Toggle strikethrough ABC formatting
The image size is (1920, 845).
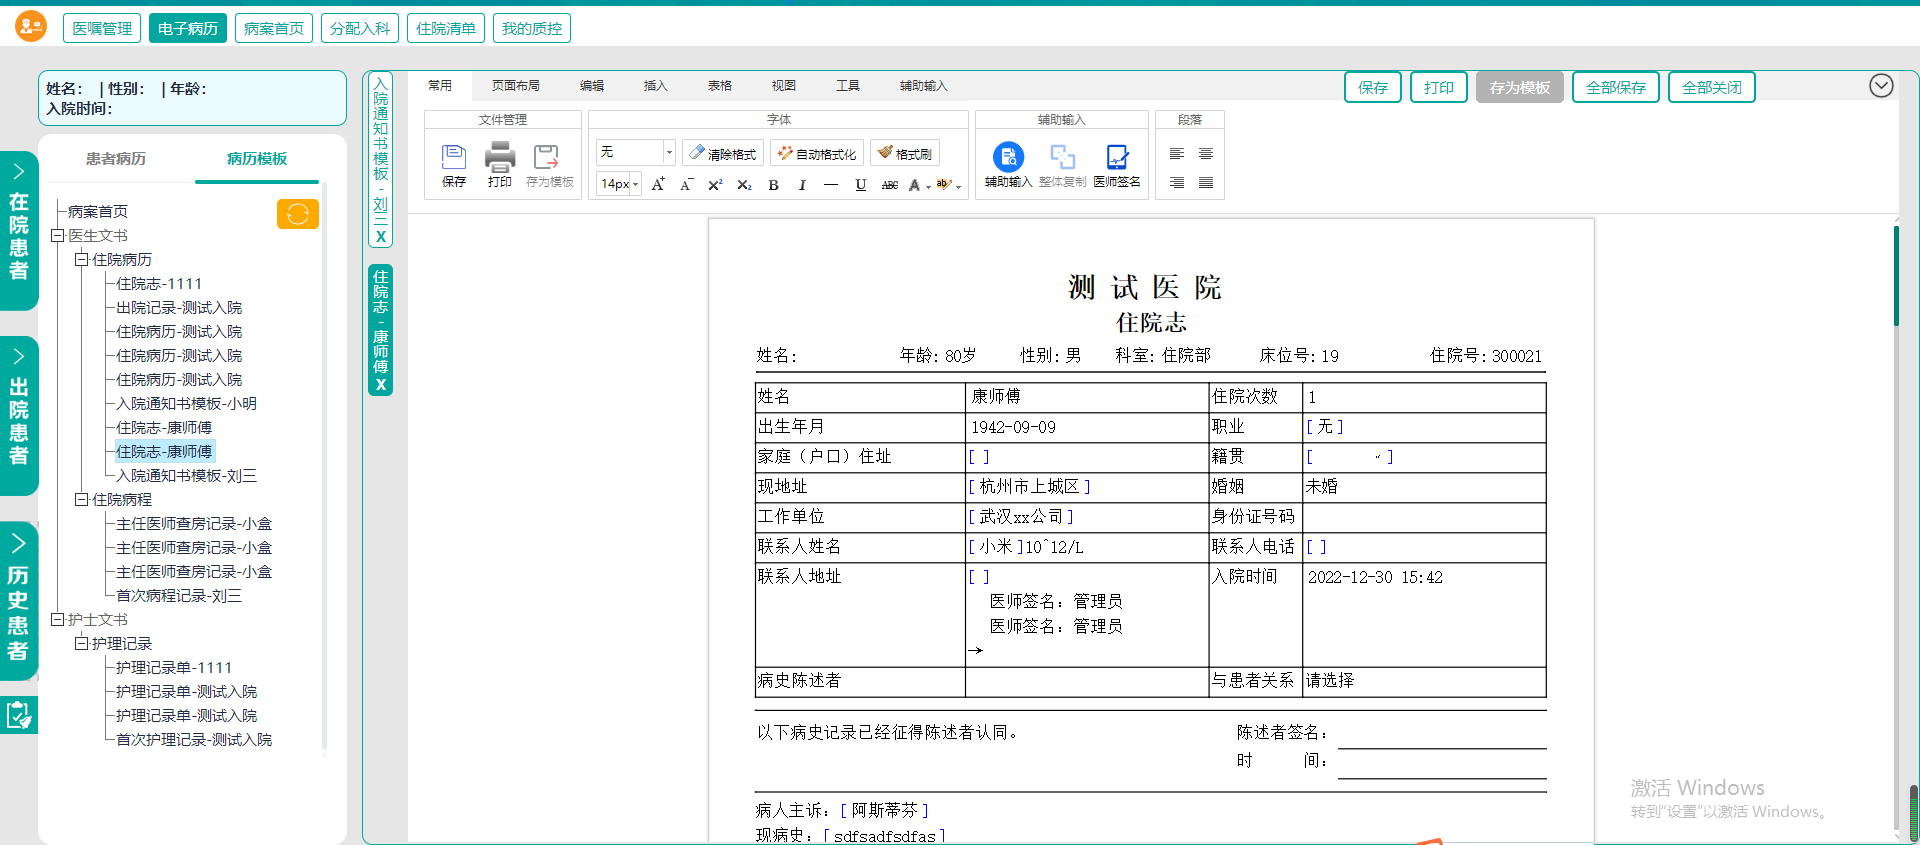click(x=890, y=185)
